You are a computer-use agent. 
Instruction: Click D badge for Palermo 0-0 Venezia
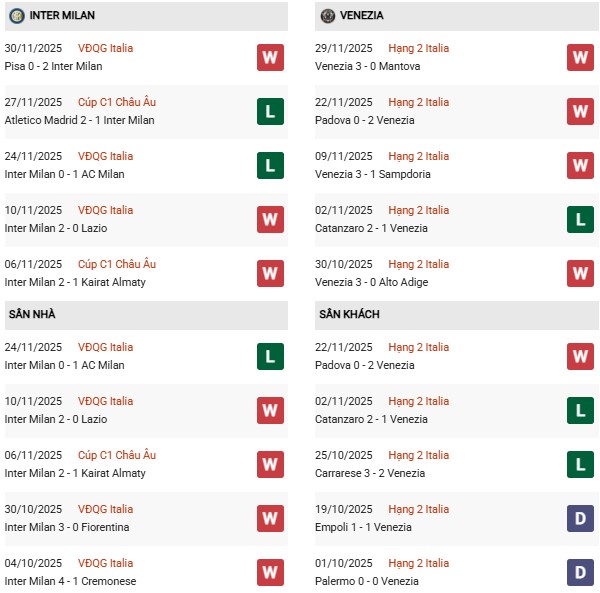point(580,572)
